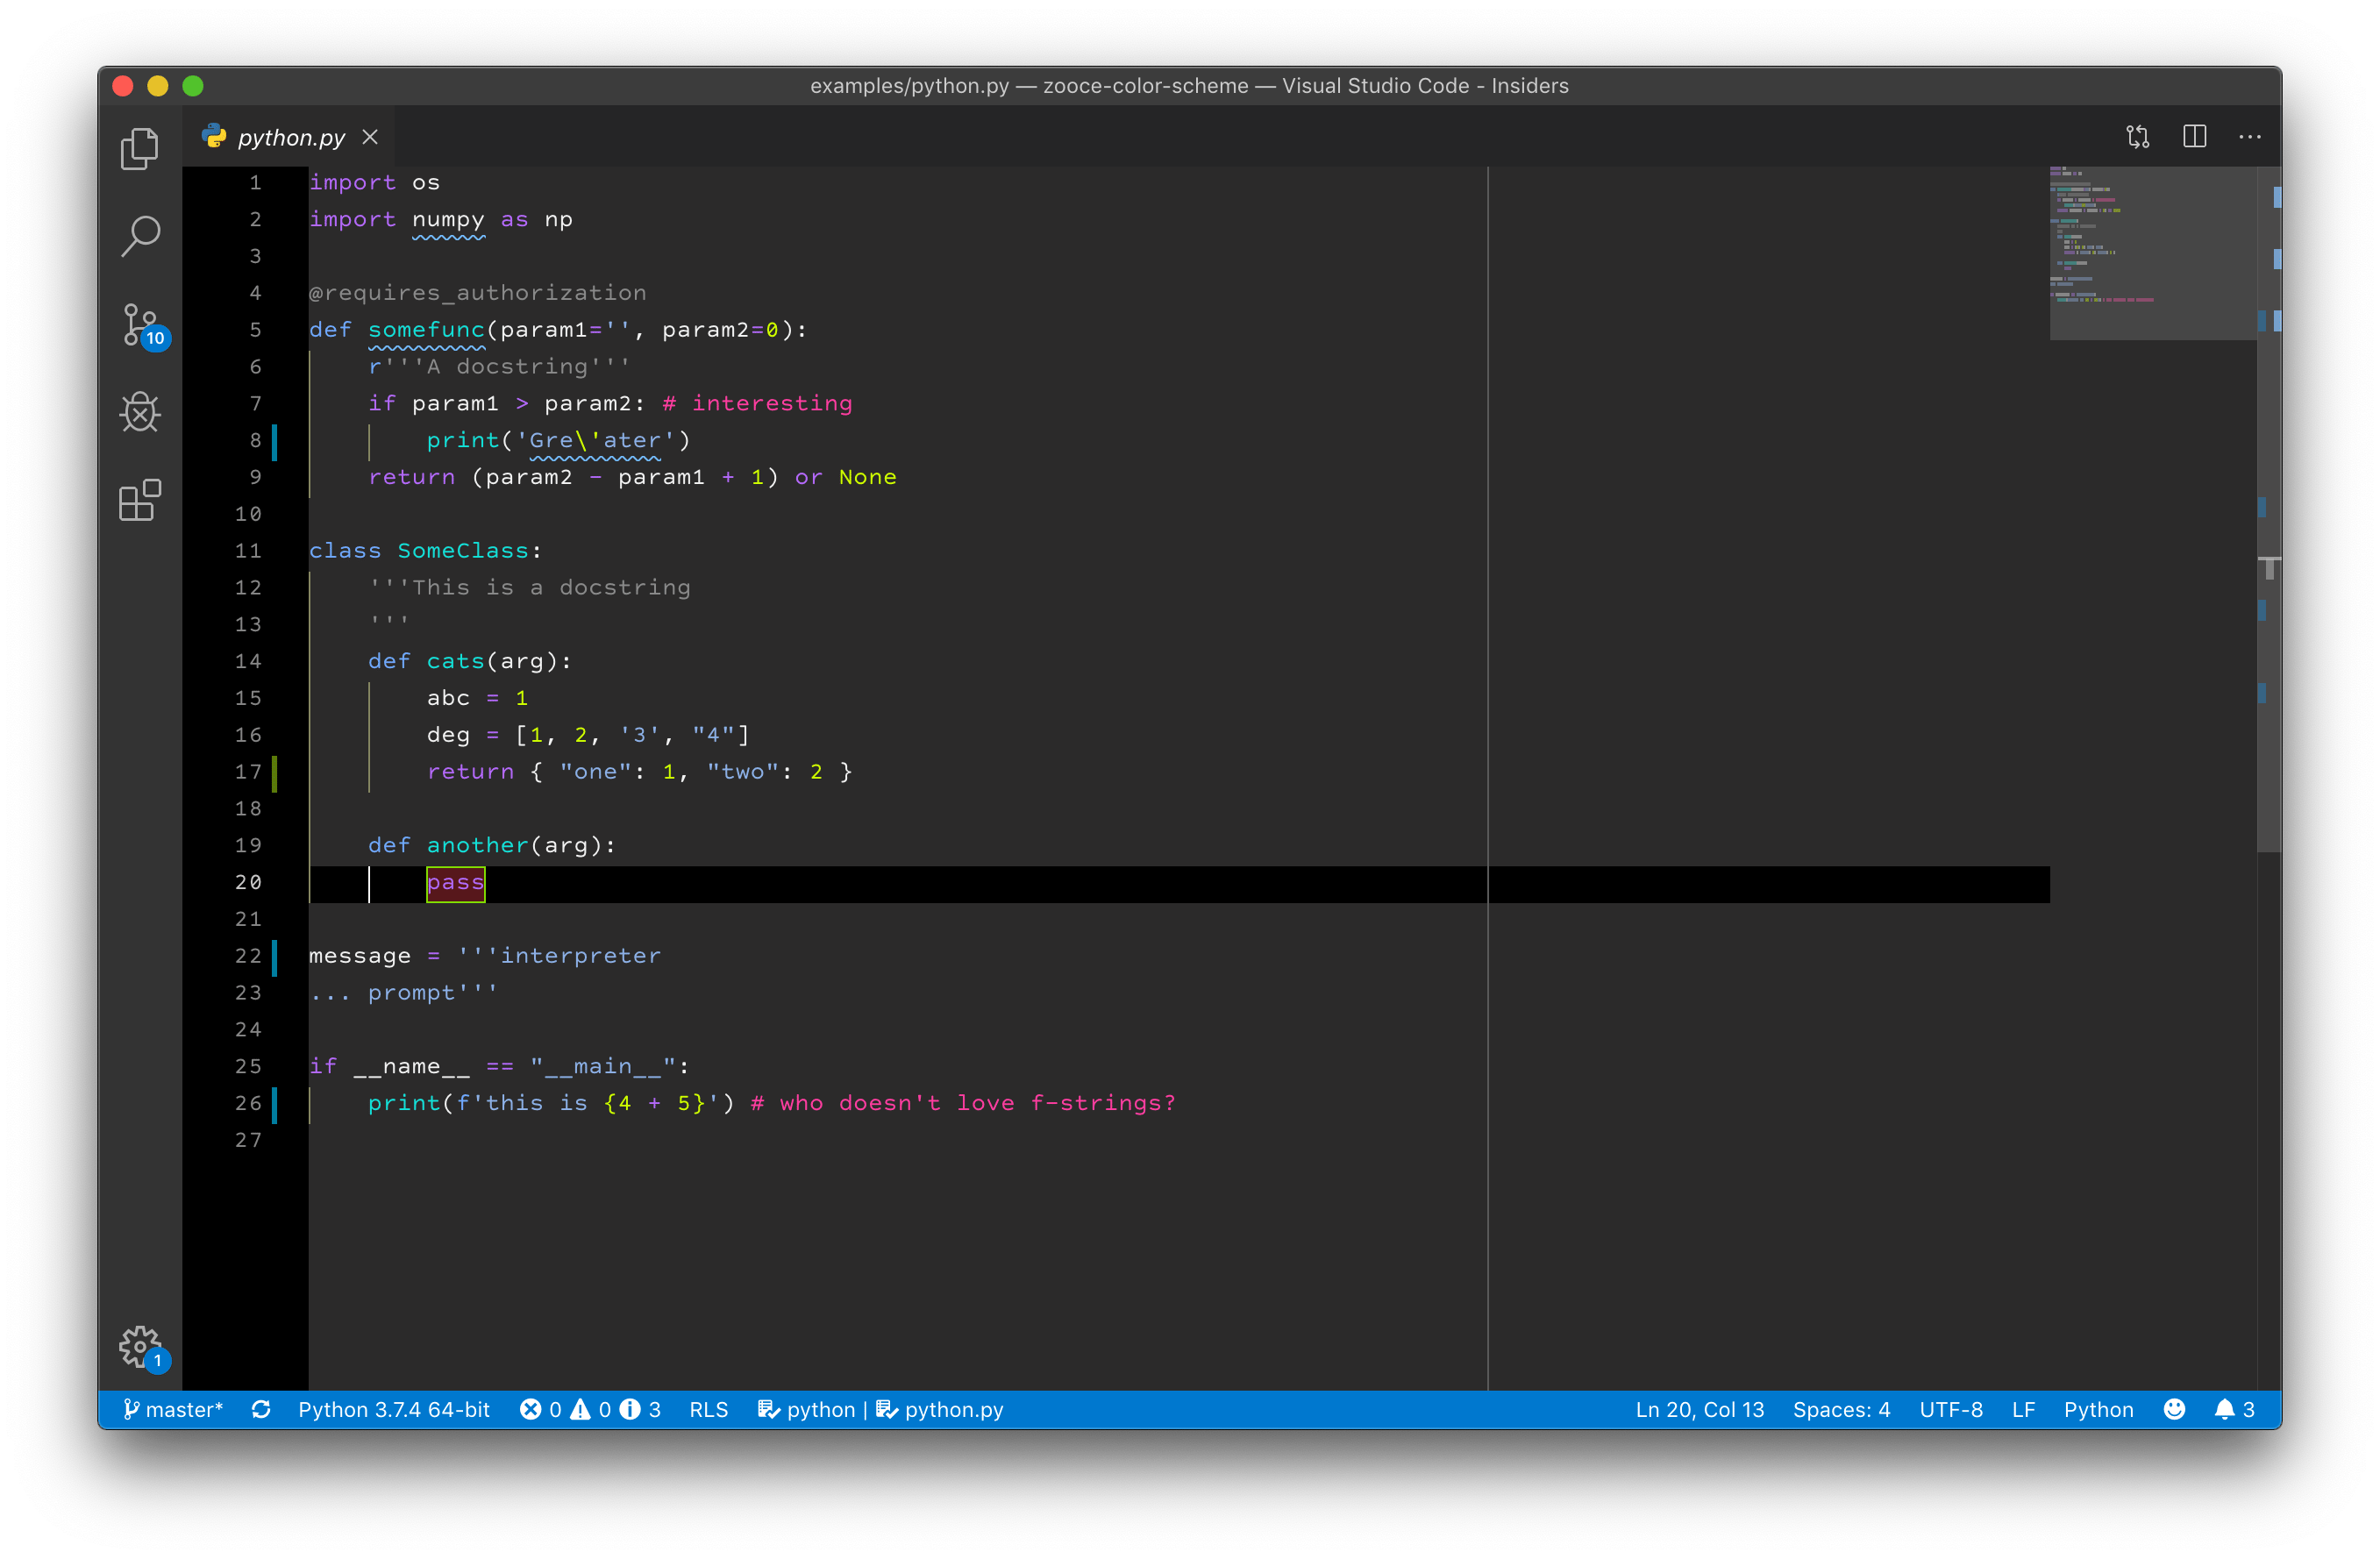Click the synchronize changes icon

click(x=261, y=1409)
